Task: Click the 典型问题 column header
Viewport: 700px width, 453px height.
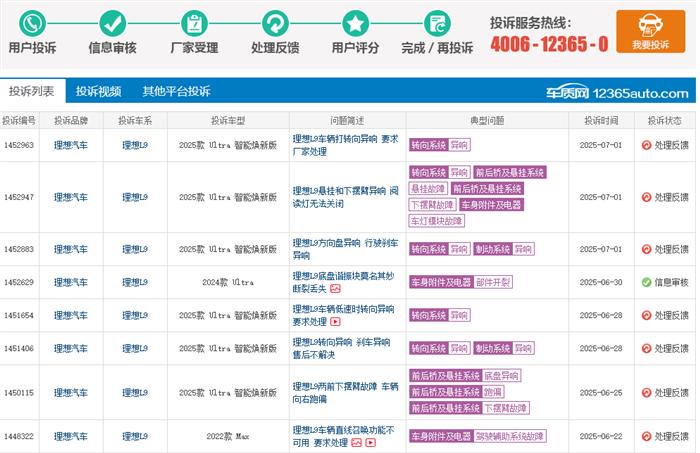Action: (x=487, y=121)
